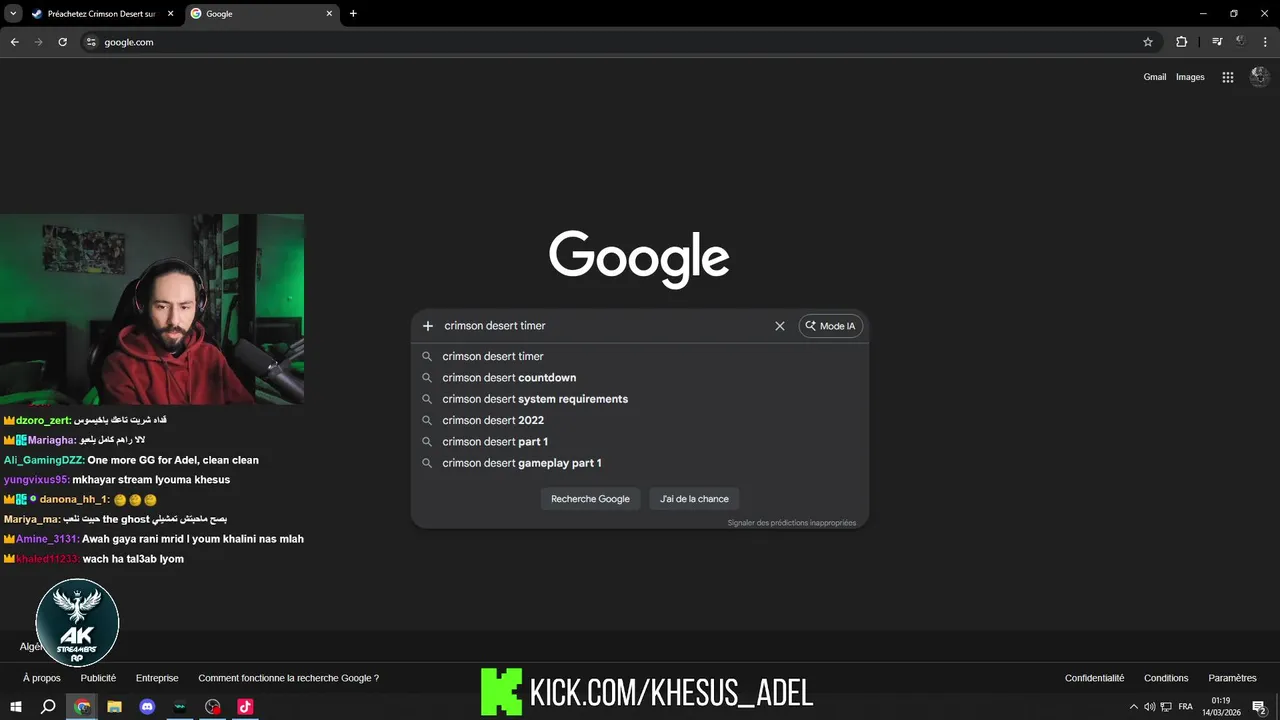This screenshot has width=1280, height=720.
Task: Click the J'ai de la chance button
Action: point(694,499)
